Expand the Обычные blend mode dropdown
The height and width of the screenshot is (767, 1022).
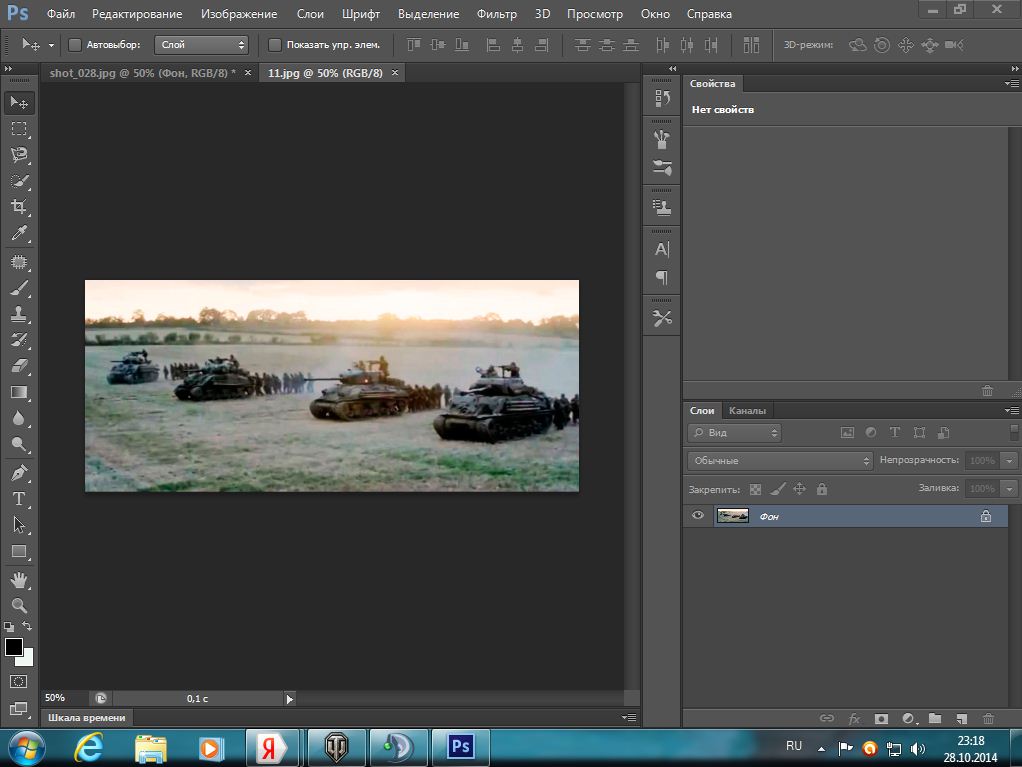(780, 461)
